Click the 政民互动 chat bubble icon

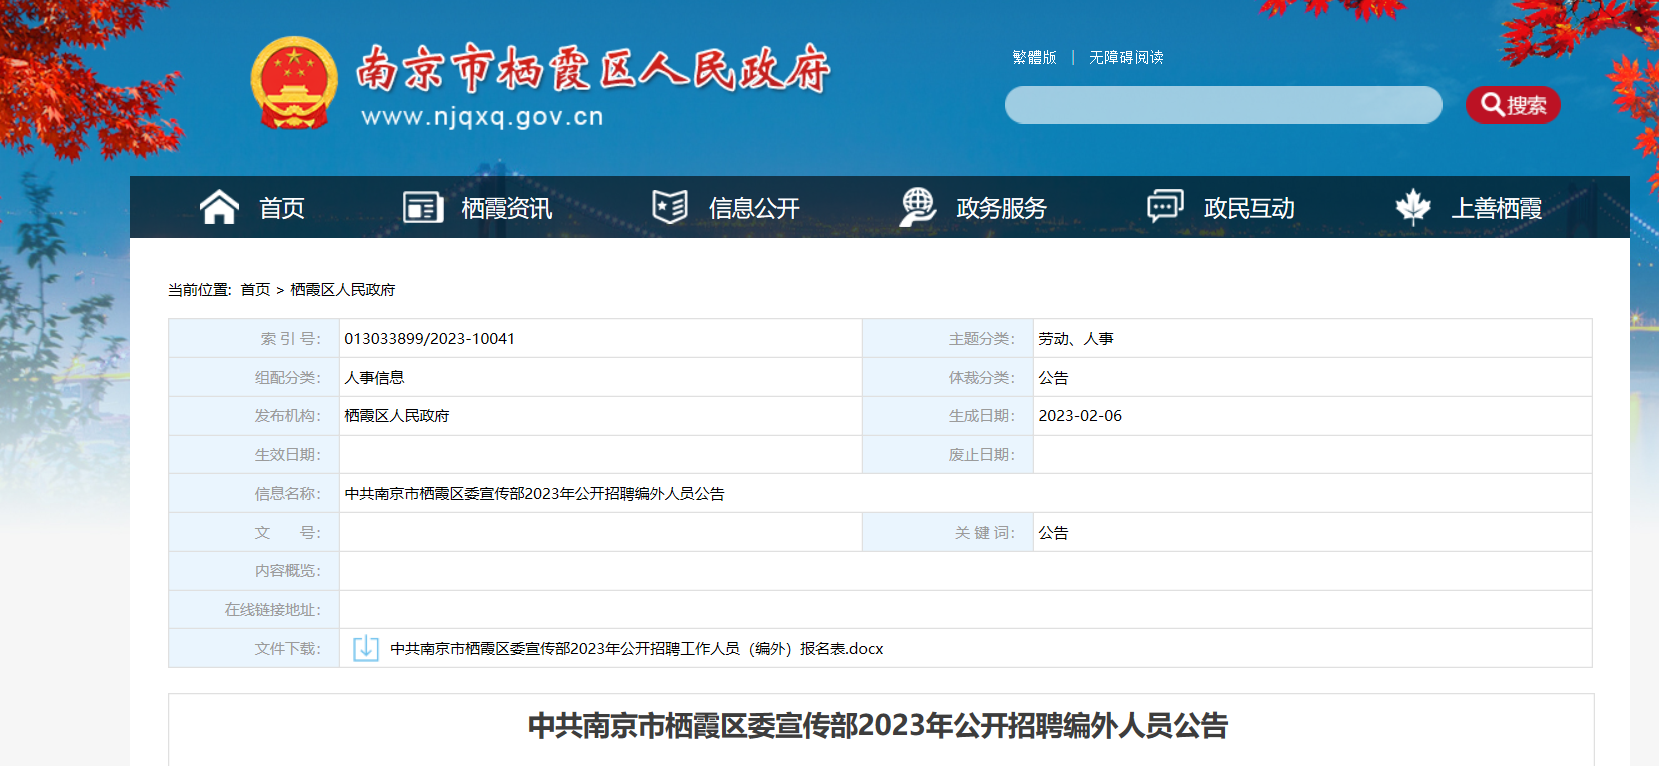[x=1165, y=207]
